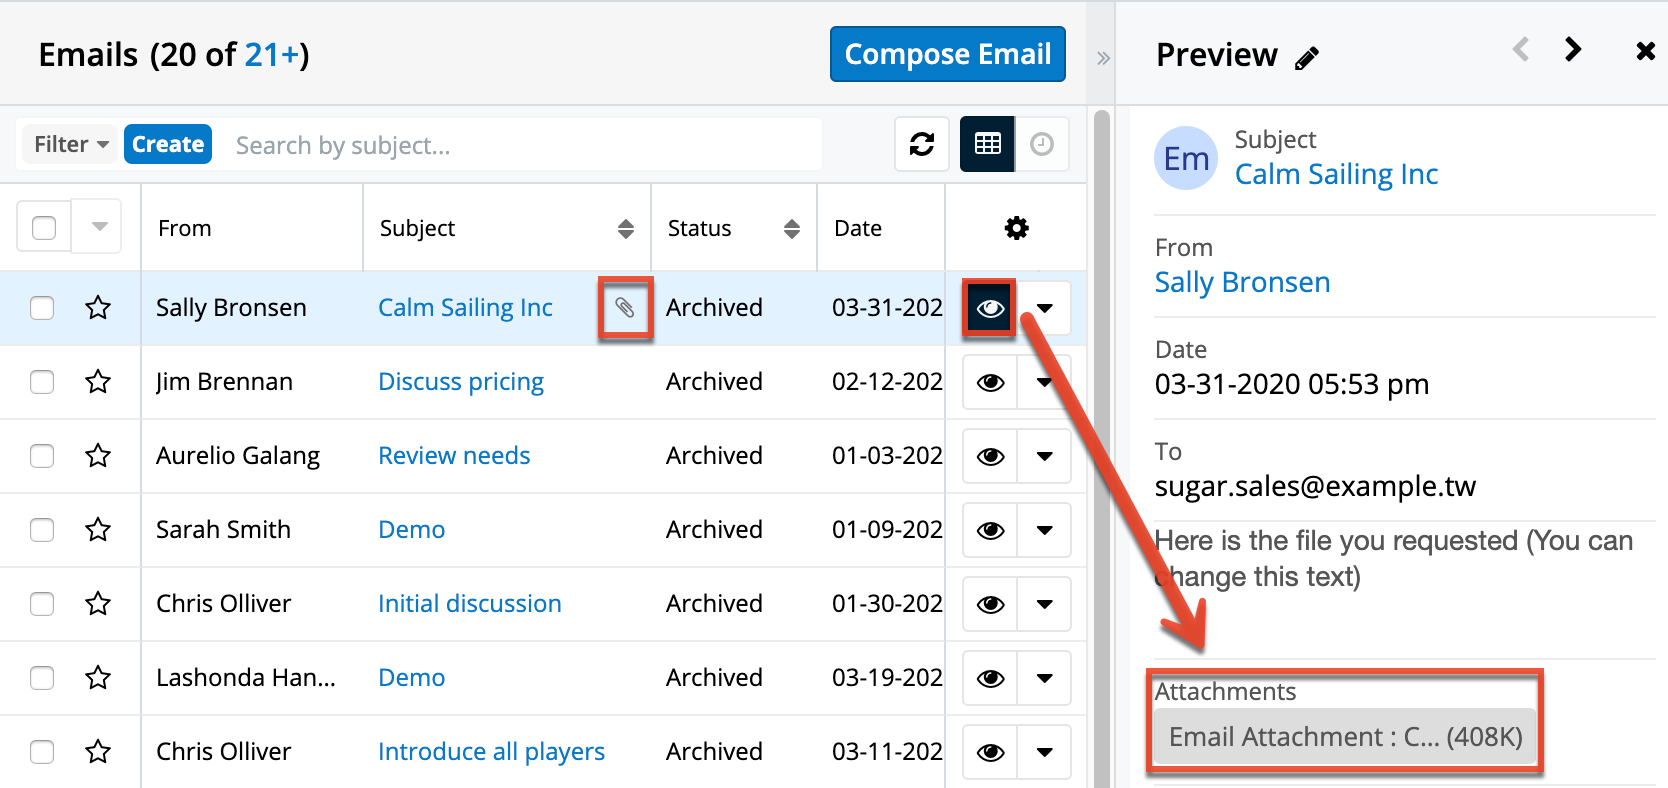Preview the Discuss pricing email
The height and width of the screenshot is (788, 1668).
tap(990, 382)
